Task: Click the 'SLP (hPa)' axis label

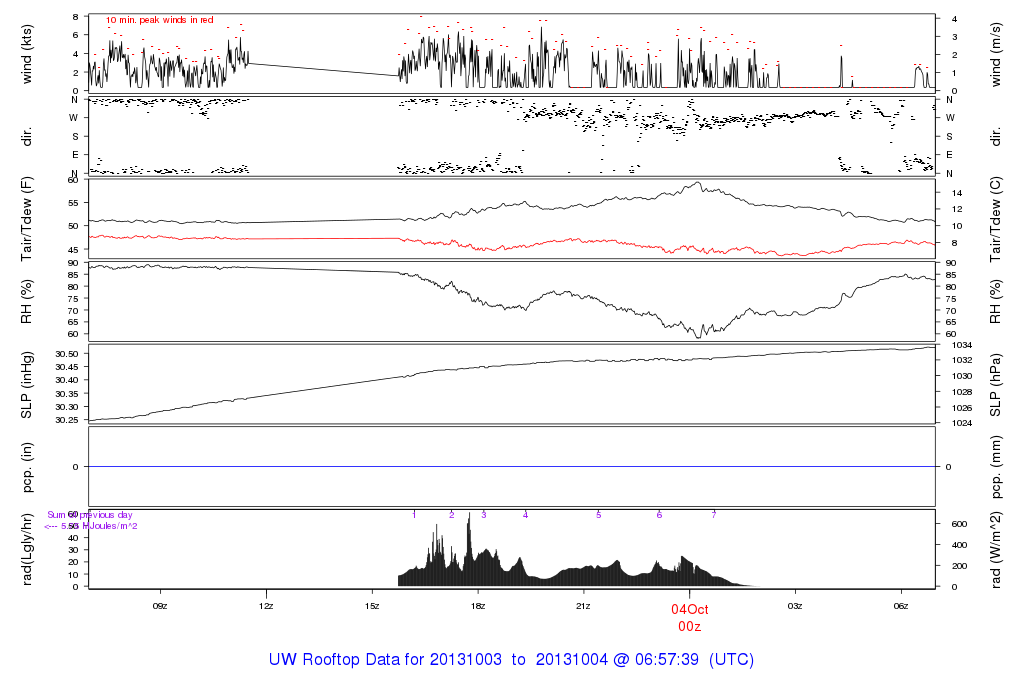Action: [x=995, y=385]
